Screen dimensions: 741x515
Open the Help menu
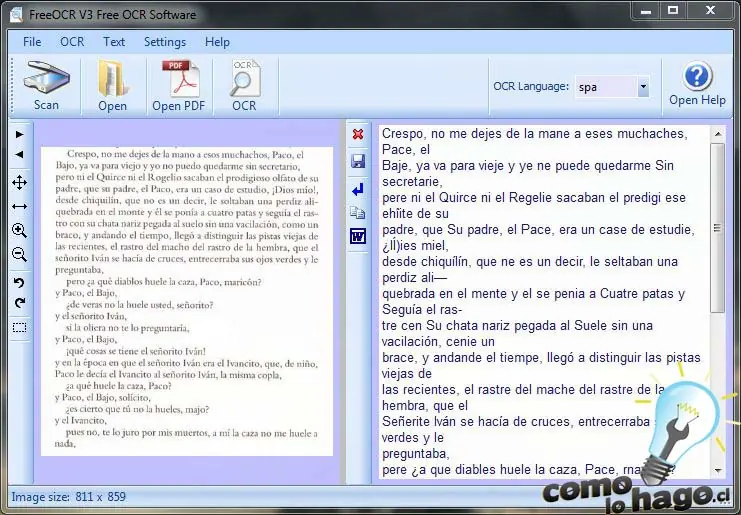217,42
